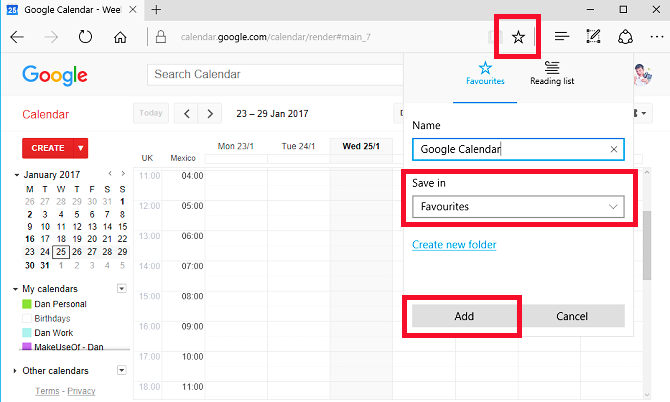Click the Mon 23/1 column header
The height and width of the screenshot is (402, 670).
point(236,146)
